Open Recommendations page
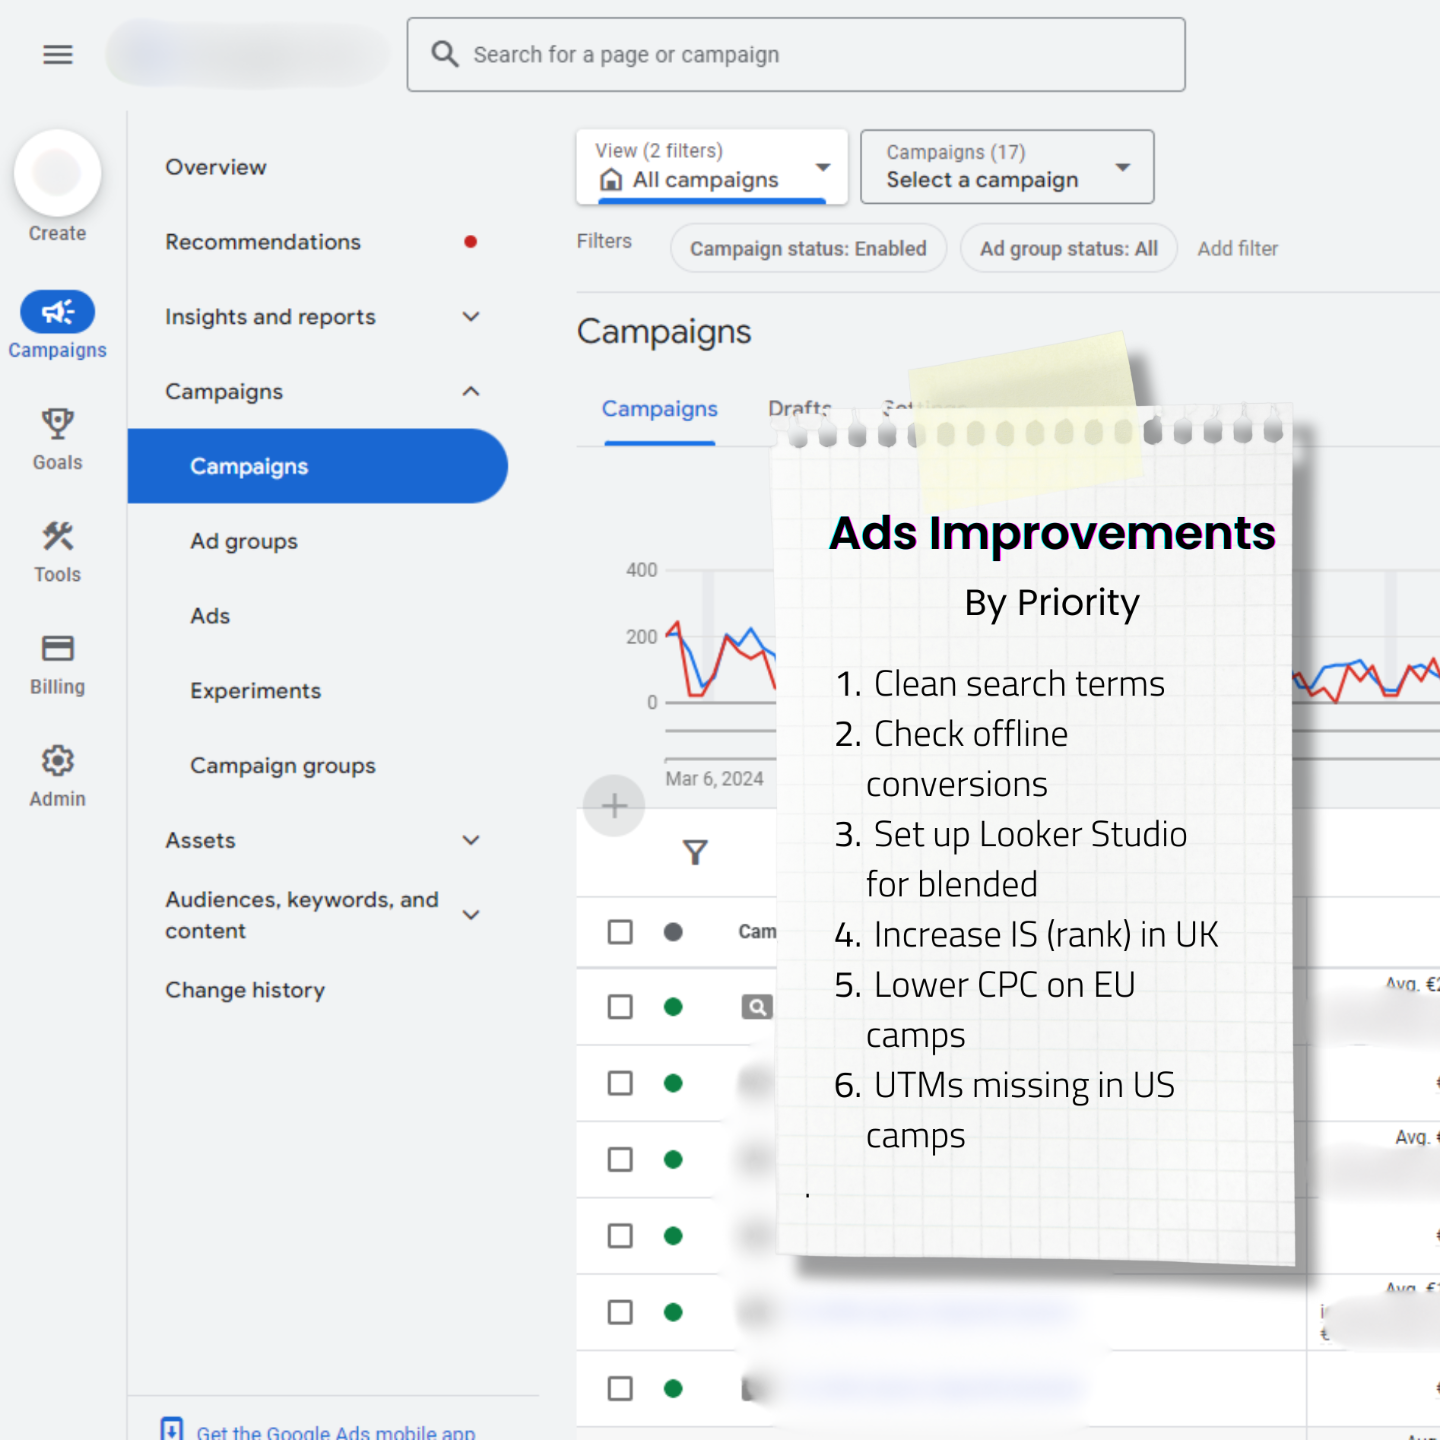The width and height of the screenshot is (1440, 1440). point(263,242)
